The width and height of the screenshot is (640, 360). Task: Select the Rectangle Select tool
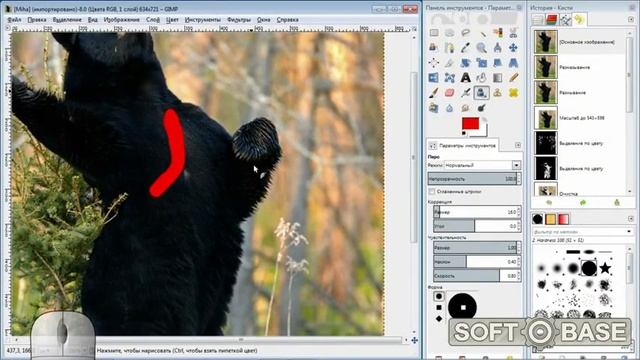434,33
